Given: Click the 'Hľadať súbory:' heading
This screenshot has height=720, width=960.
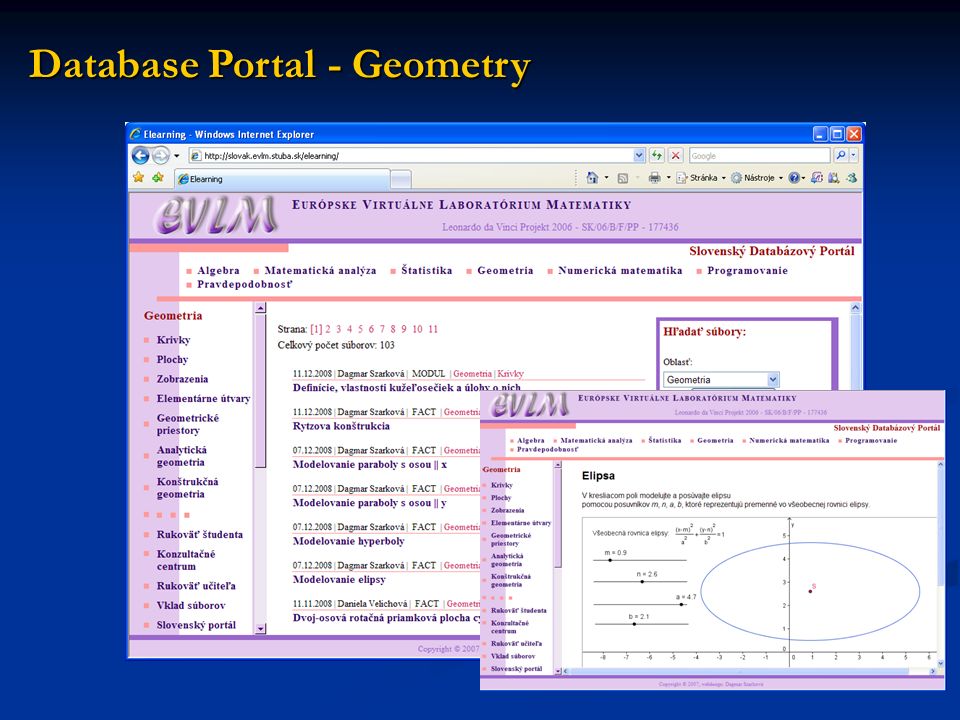Looking at the screenshot, I should click(x=705, y=332).
